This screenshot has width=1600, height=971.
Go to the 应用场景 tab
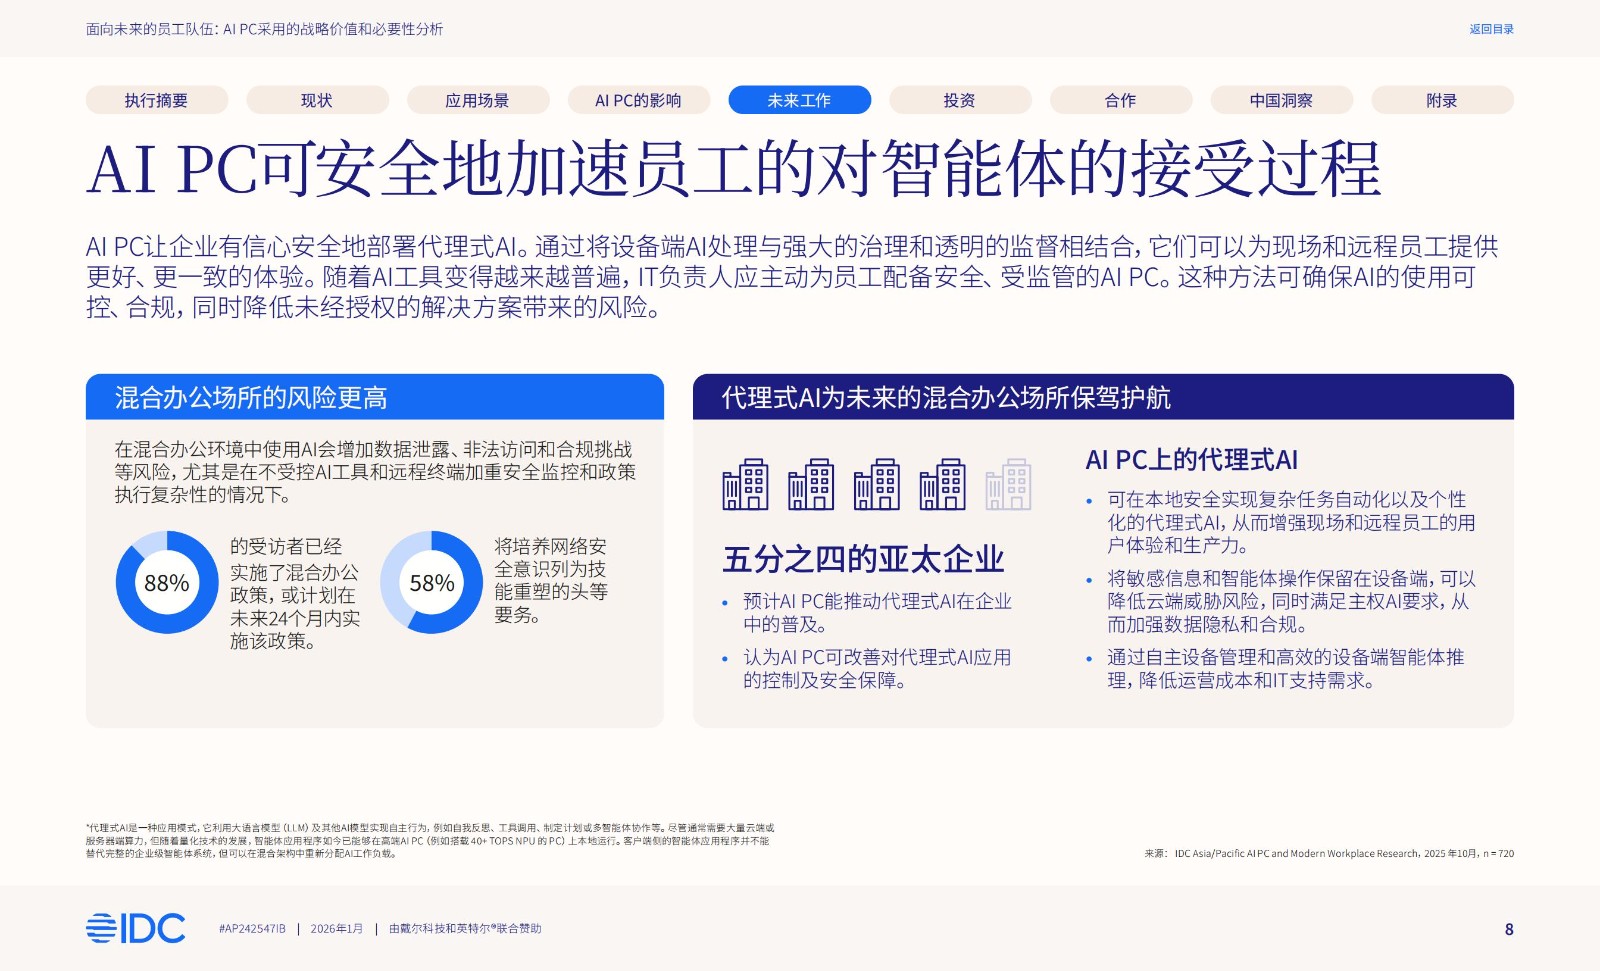pos(478,100)
